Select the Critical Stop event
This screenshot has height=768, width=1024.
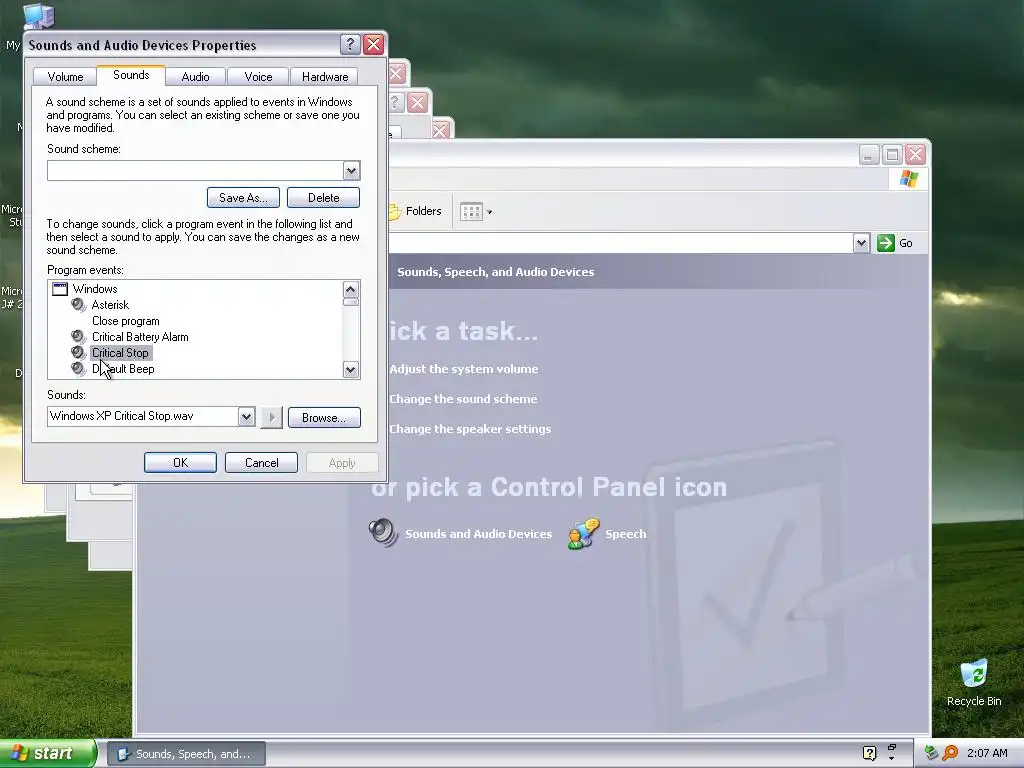120,353
